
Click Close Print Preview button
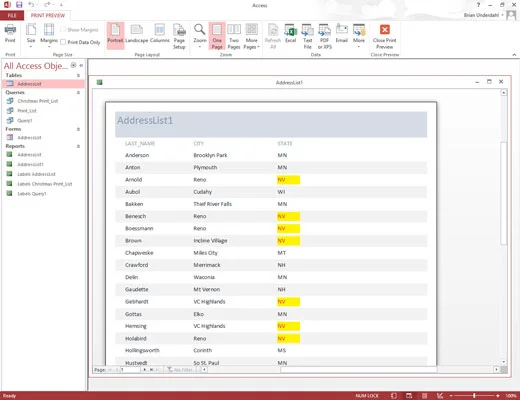coord(385,36)
